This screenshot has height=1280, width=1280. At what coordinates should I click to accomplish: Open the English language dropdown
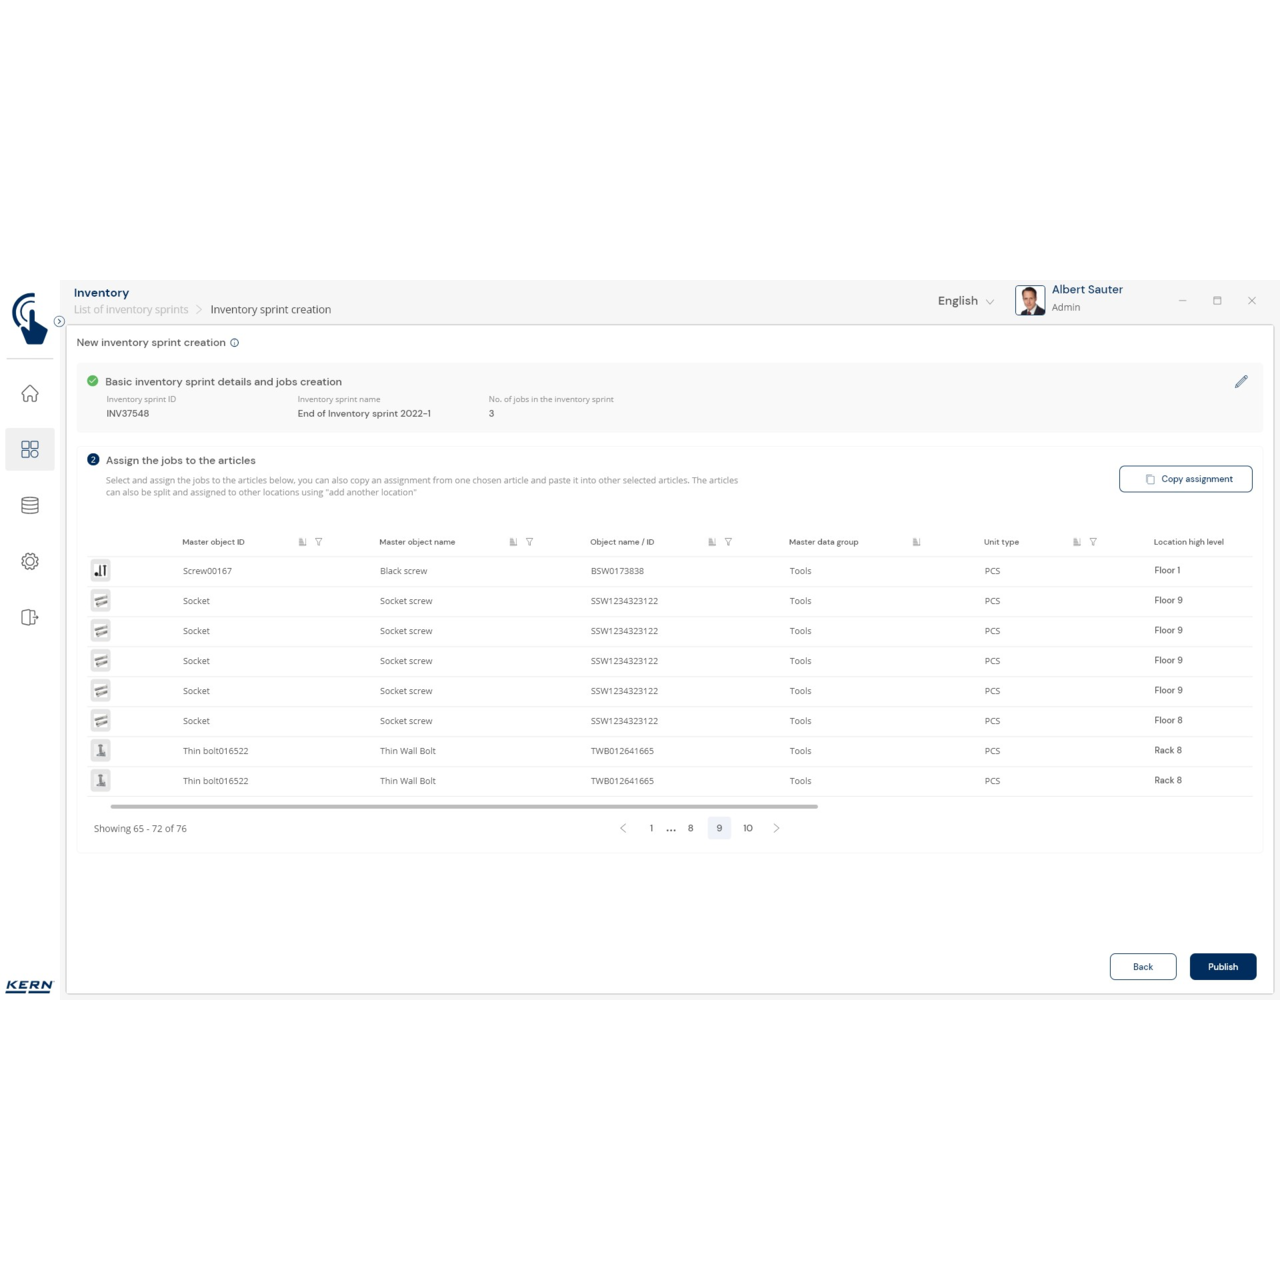pyautogui.click(x=965, y=301)
